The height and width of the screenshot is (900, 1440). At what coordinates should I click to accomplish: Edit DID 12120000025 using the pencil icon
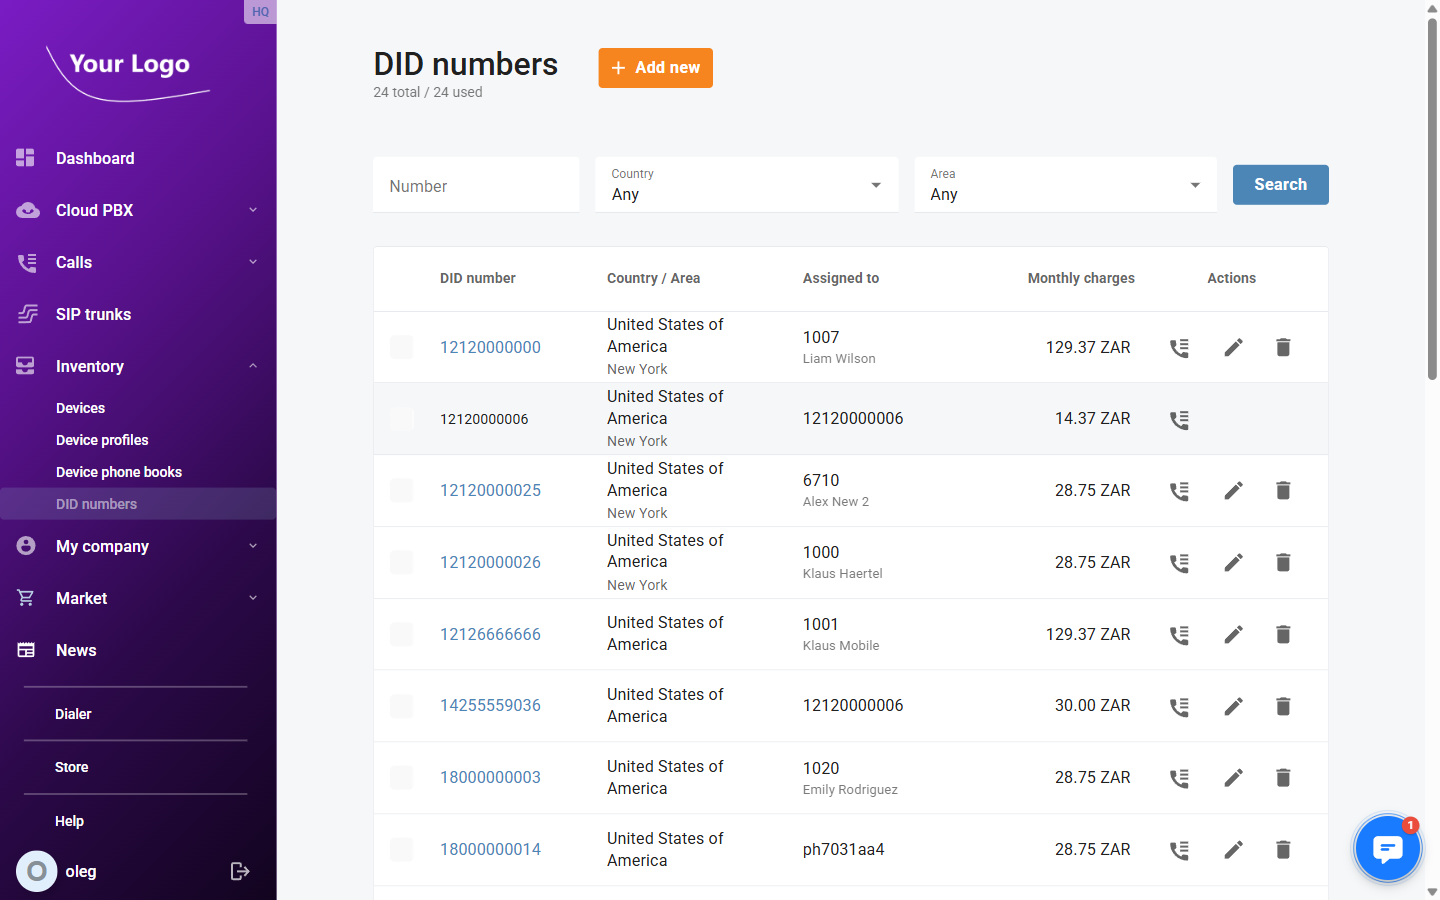pyautogui.click(x=1233, y=490)
